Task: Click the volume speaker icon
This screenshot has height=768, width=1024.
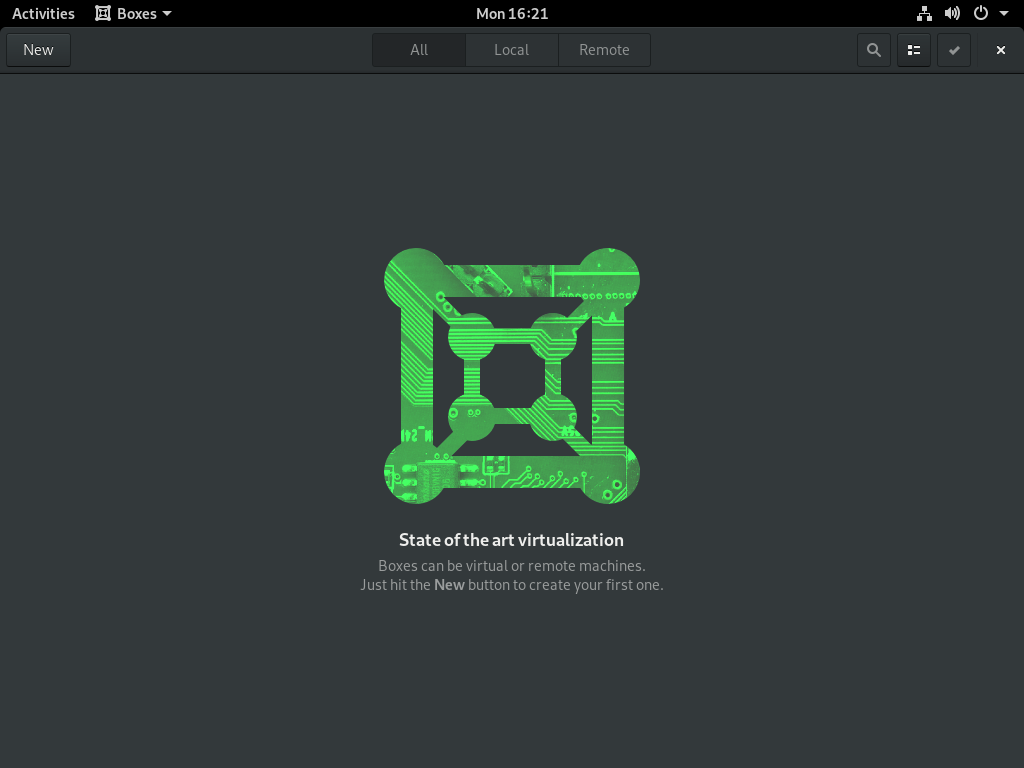Action: coord(952,14)
